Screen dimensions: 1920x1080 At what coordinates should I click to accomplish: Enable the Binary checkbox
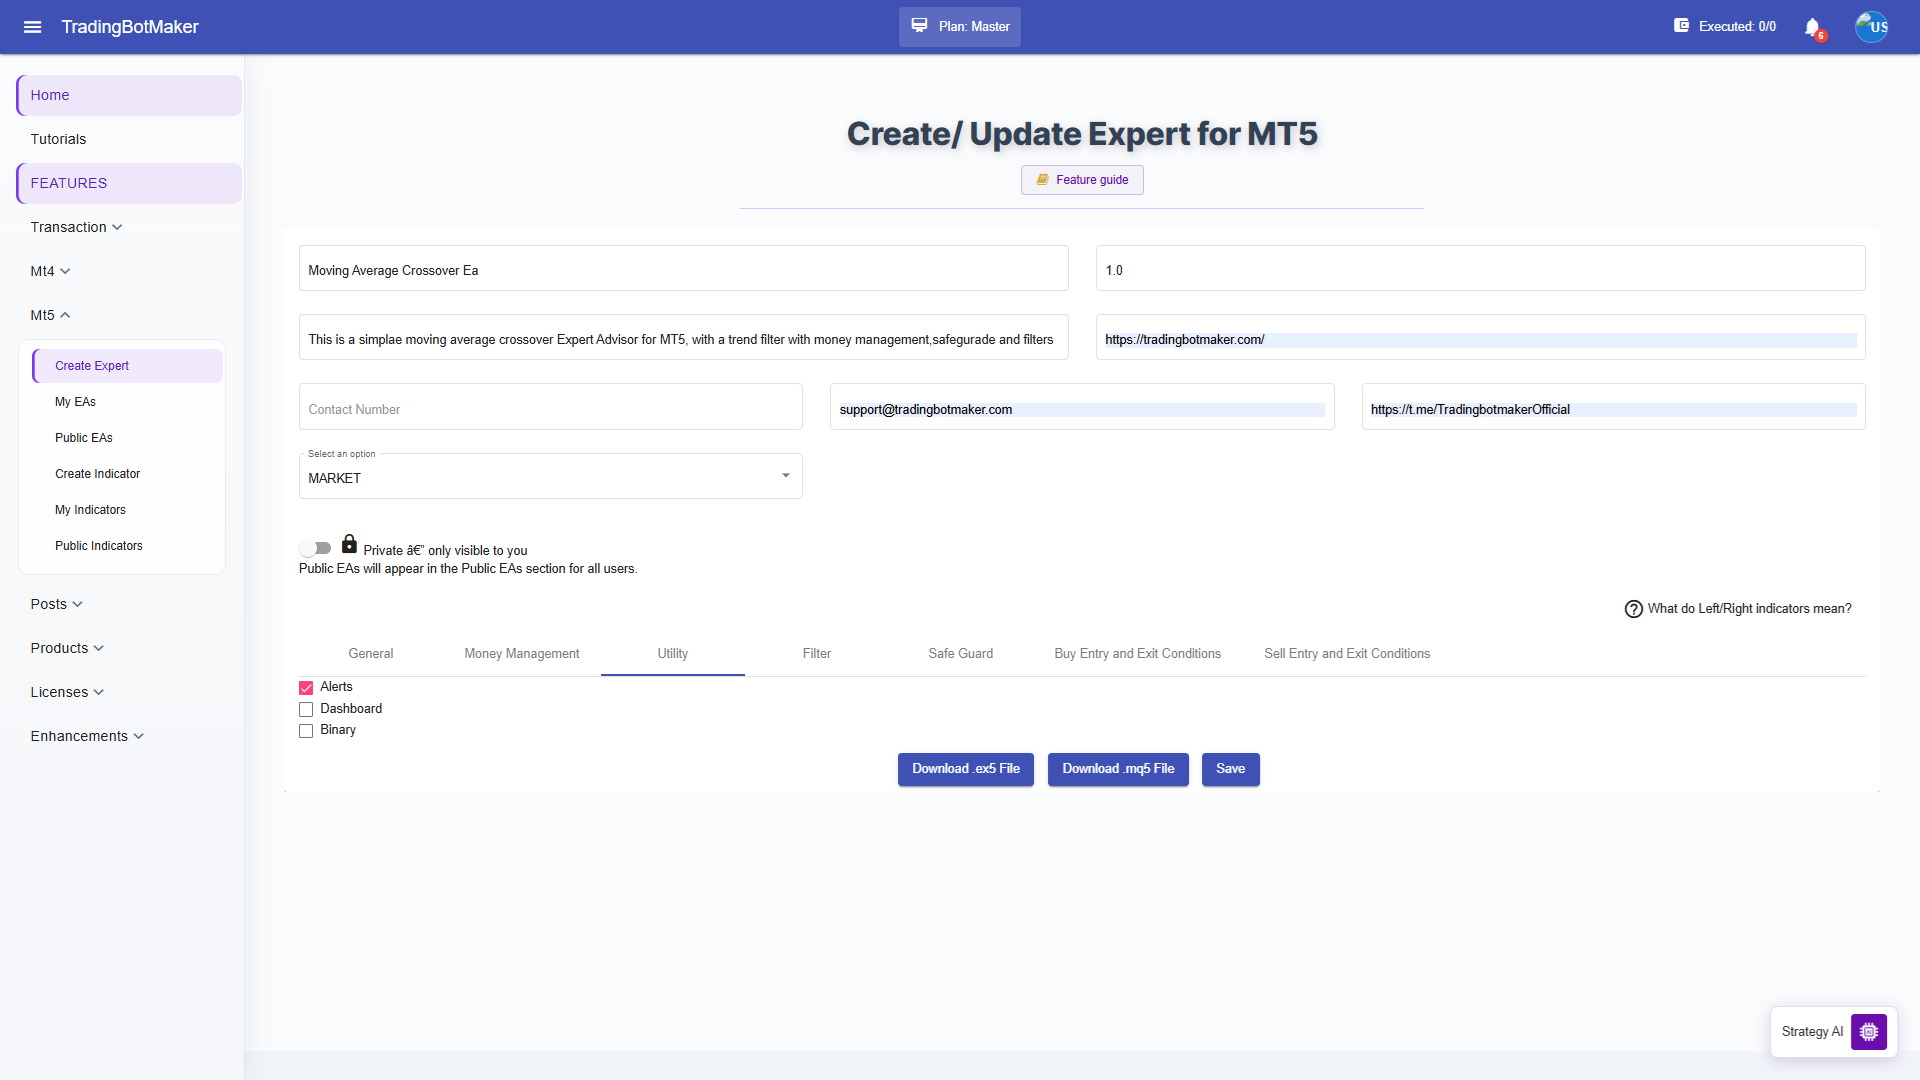[306, 731]
